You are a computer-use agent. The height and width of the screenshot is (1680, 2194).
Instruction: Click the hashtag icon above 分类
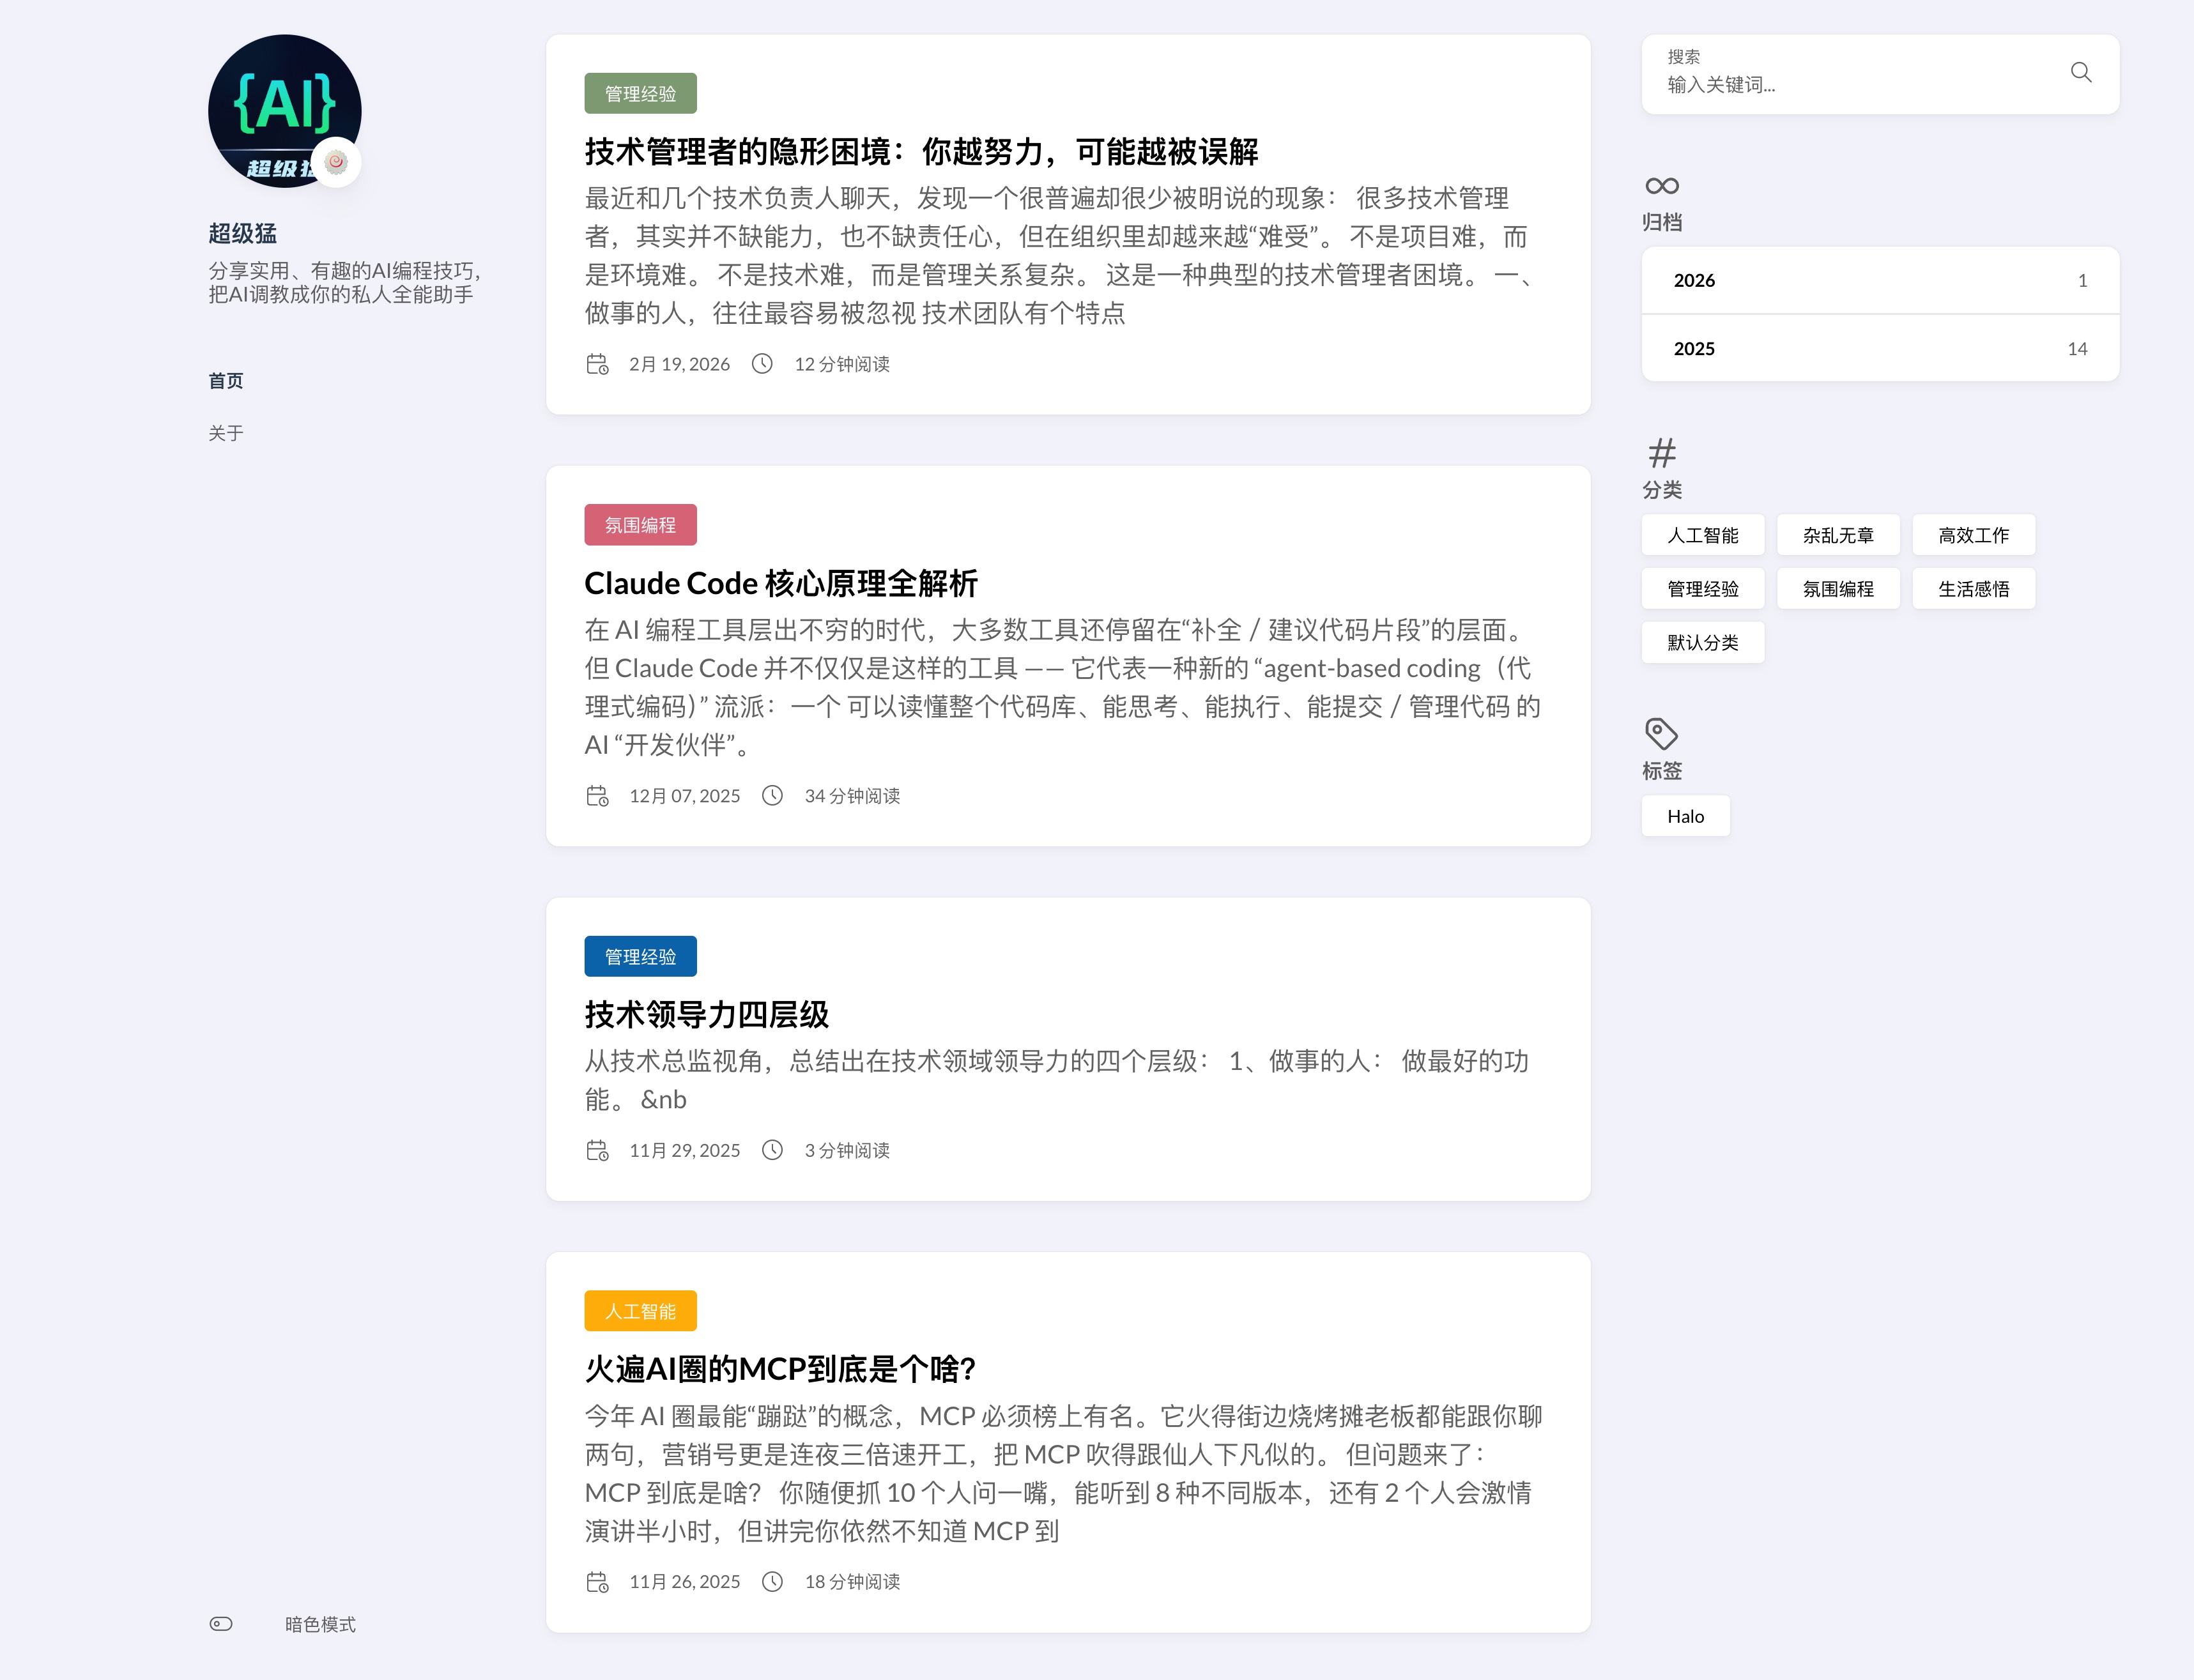(1661, 452)
